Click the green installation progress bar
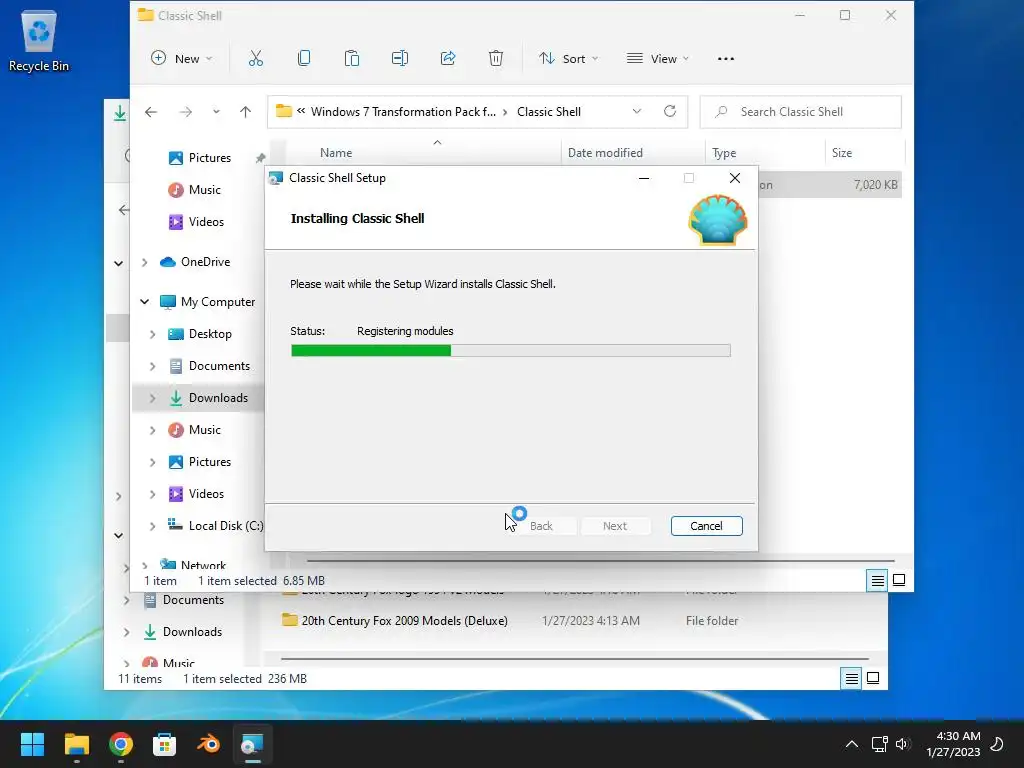This screenshot has height=768, width=1024. coord(511,351)
